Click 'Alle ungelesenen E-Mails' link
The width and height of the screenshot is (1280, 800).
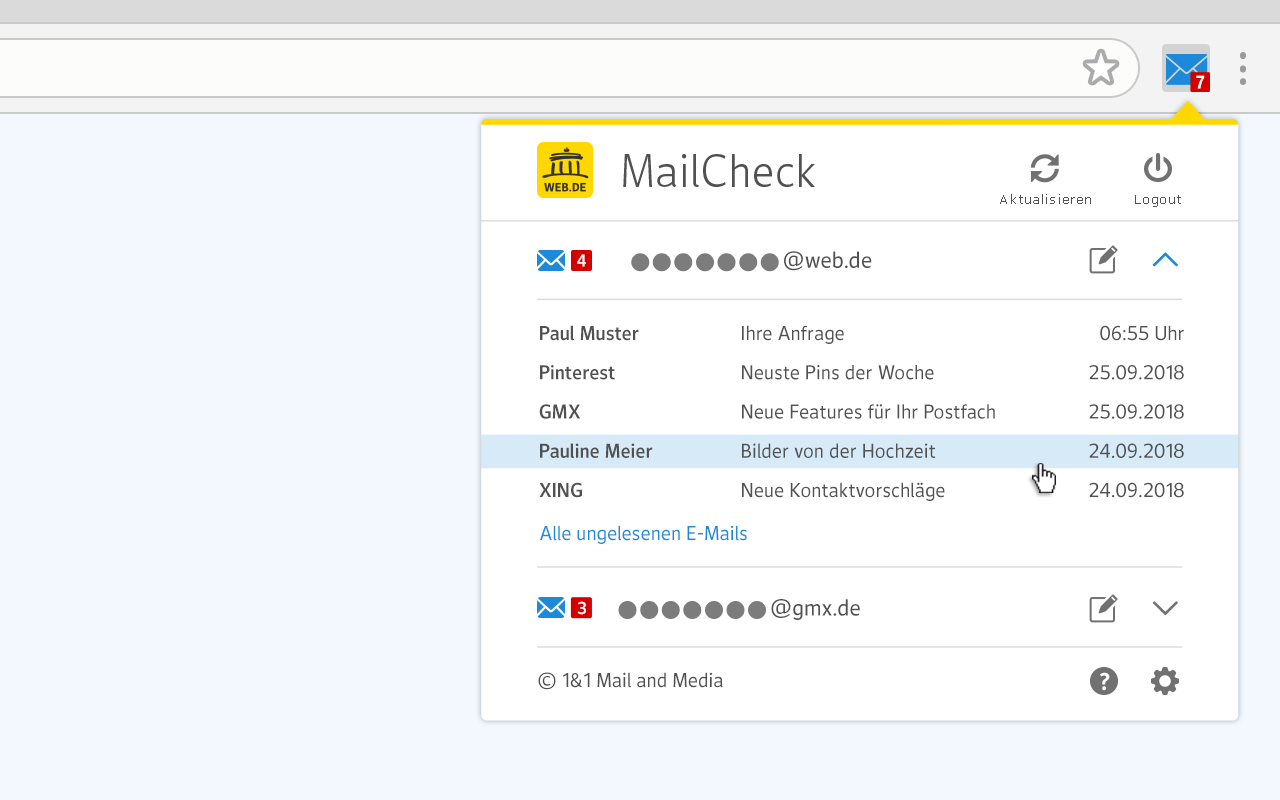[x=643, y=533]
